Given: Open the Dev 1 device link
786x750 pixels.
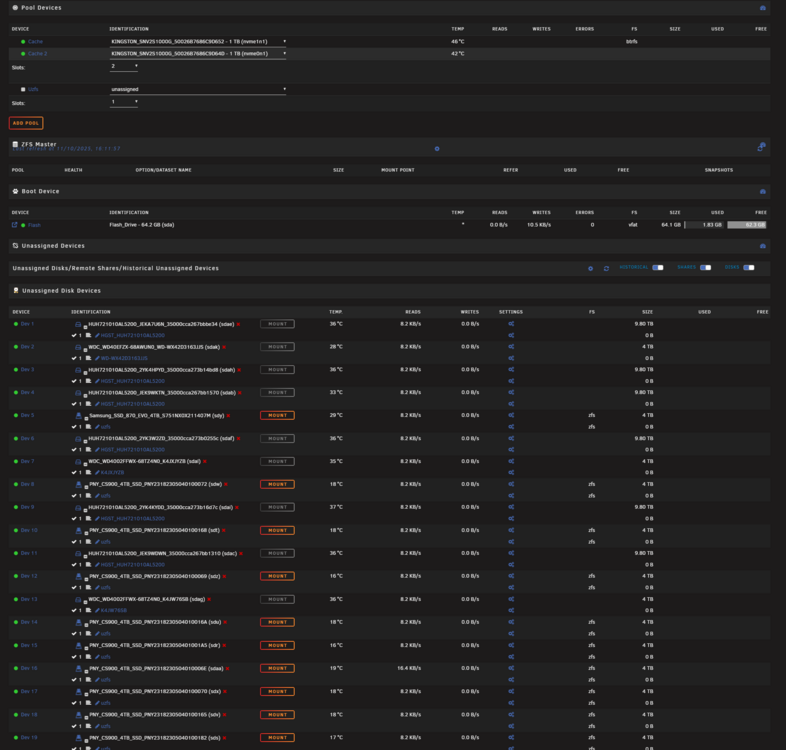Looking at the screenshot, I should (27, 324).
